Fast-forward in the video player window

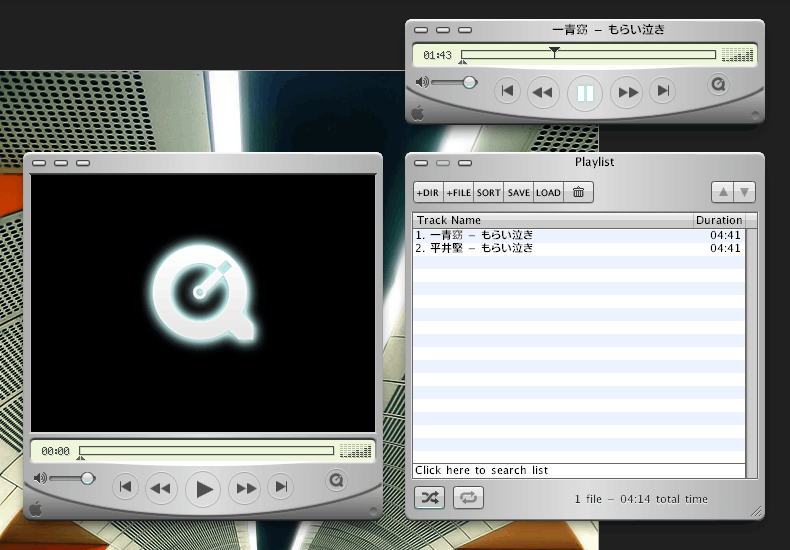click(x=245, y=489)
